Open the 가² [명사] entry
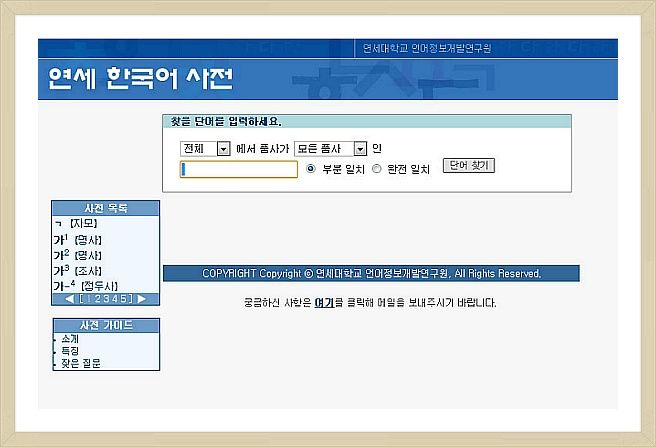The width and height of the screenshot is (656, 447). click(x=78, y=255)
